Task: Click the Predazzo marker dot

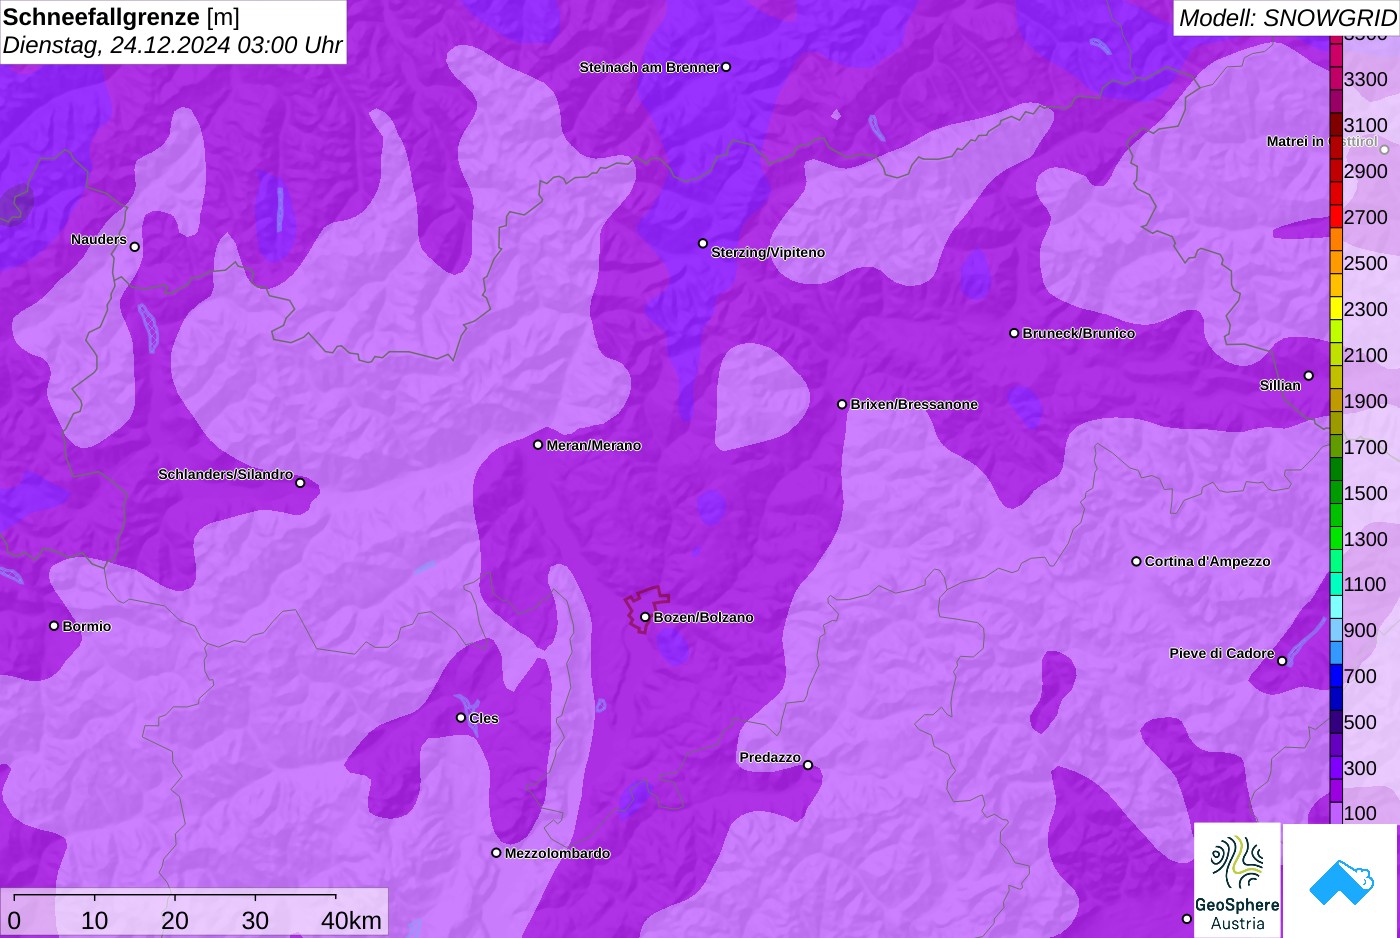Action: (808, 765)
